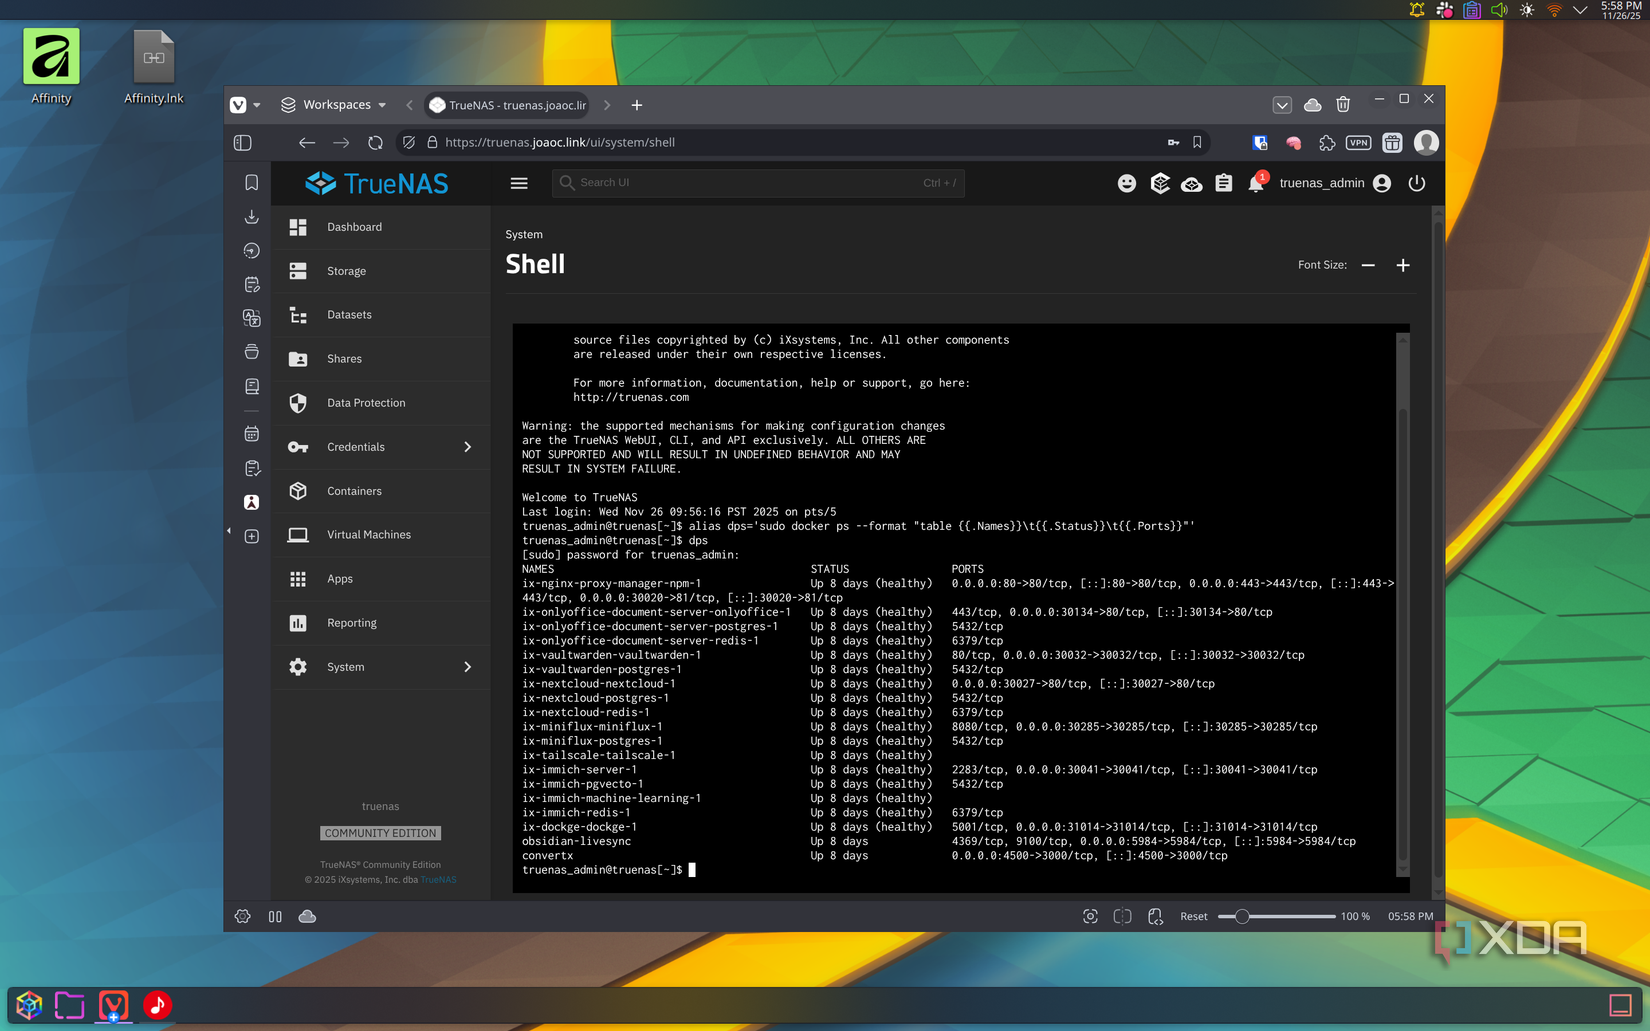1650x1031 pixels.
Task: Open the Vivaldi calendar panel icon
Action: pyautogui.click(x=251, y=434)
